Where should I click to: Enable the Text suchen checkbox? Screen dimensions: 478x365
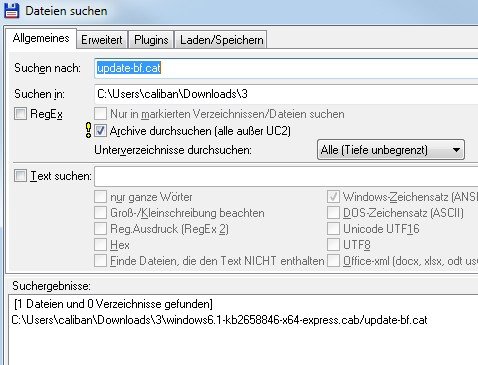pos(20,175)
